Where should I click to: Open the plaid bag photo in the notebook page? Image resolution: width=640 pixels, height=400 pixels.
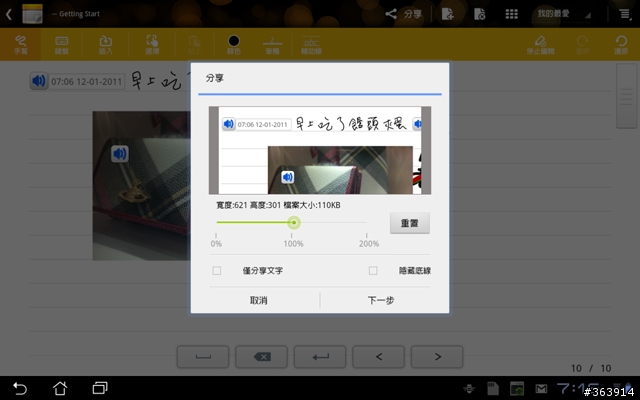coord(141,186)
